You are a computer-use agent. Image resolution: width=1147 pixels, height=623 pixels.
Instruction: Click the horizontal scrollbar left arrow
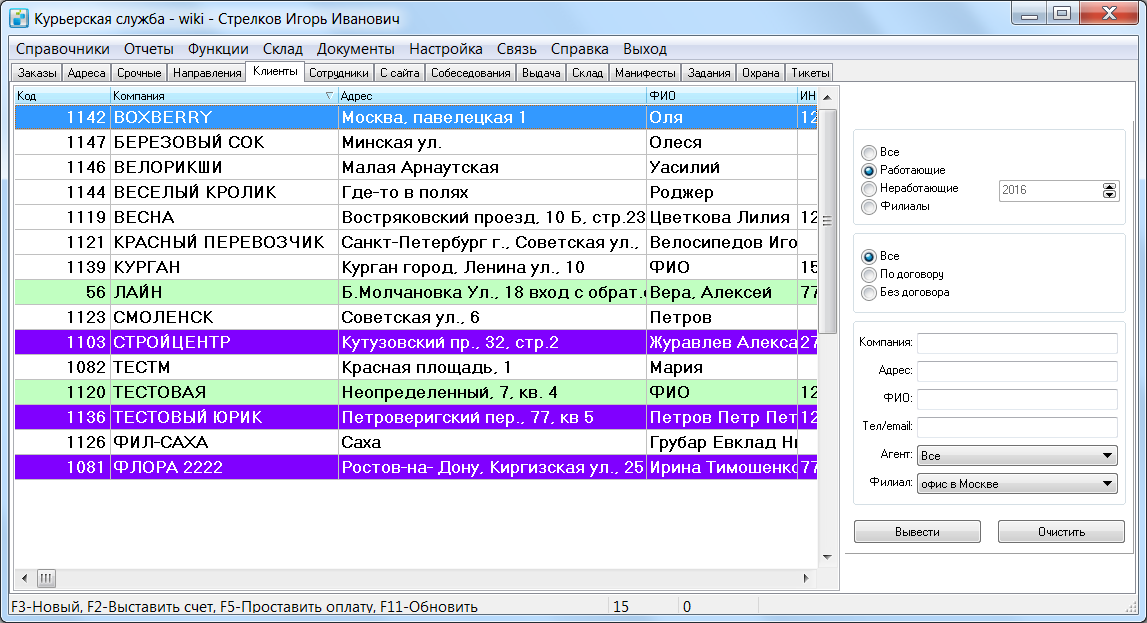pyautogui.click(x=24, y=578)
